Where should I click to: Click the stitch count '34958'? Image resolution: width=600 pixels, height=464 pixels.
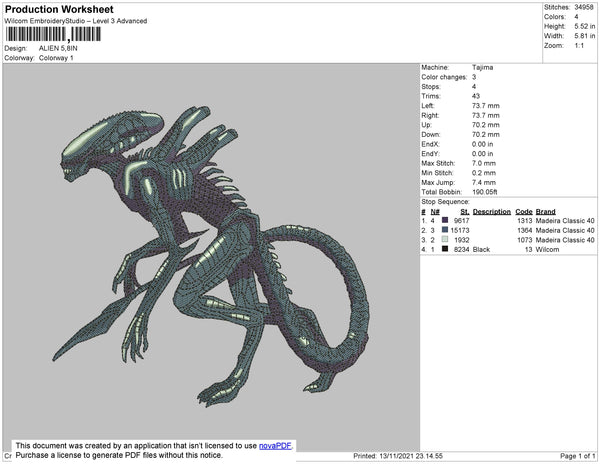(x=584, y=7)
